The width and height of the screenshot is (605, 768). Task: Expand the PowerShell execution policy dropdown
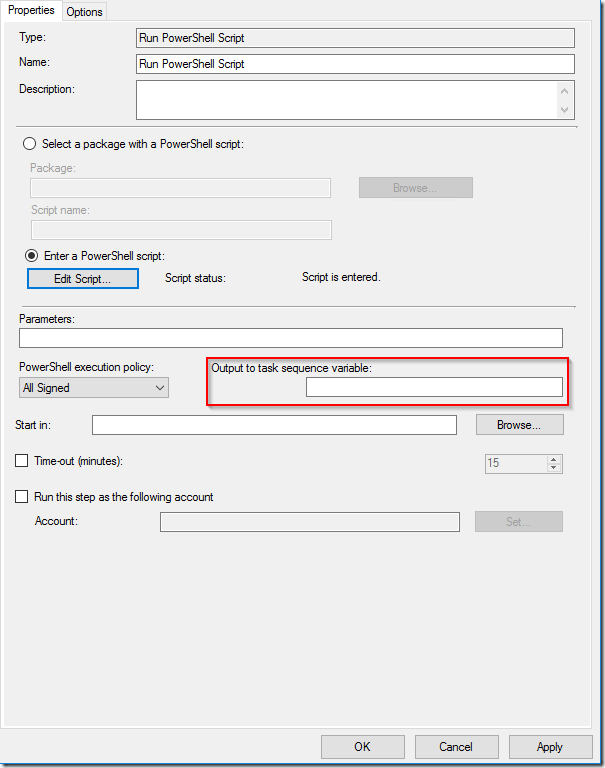95,388
